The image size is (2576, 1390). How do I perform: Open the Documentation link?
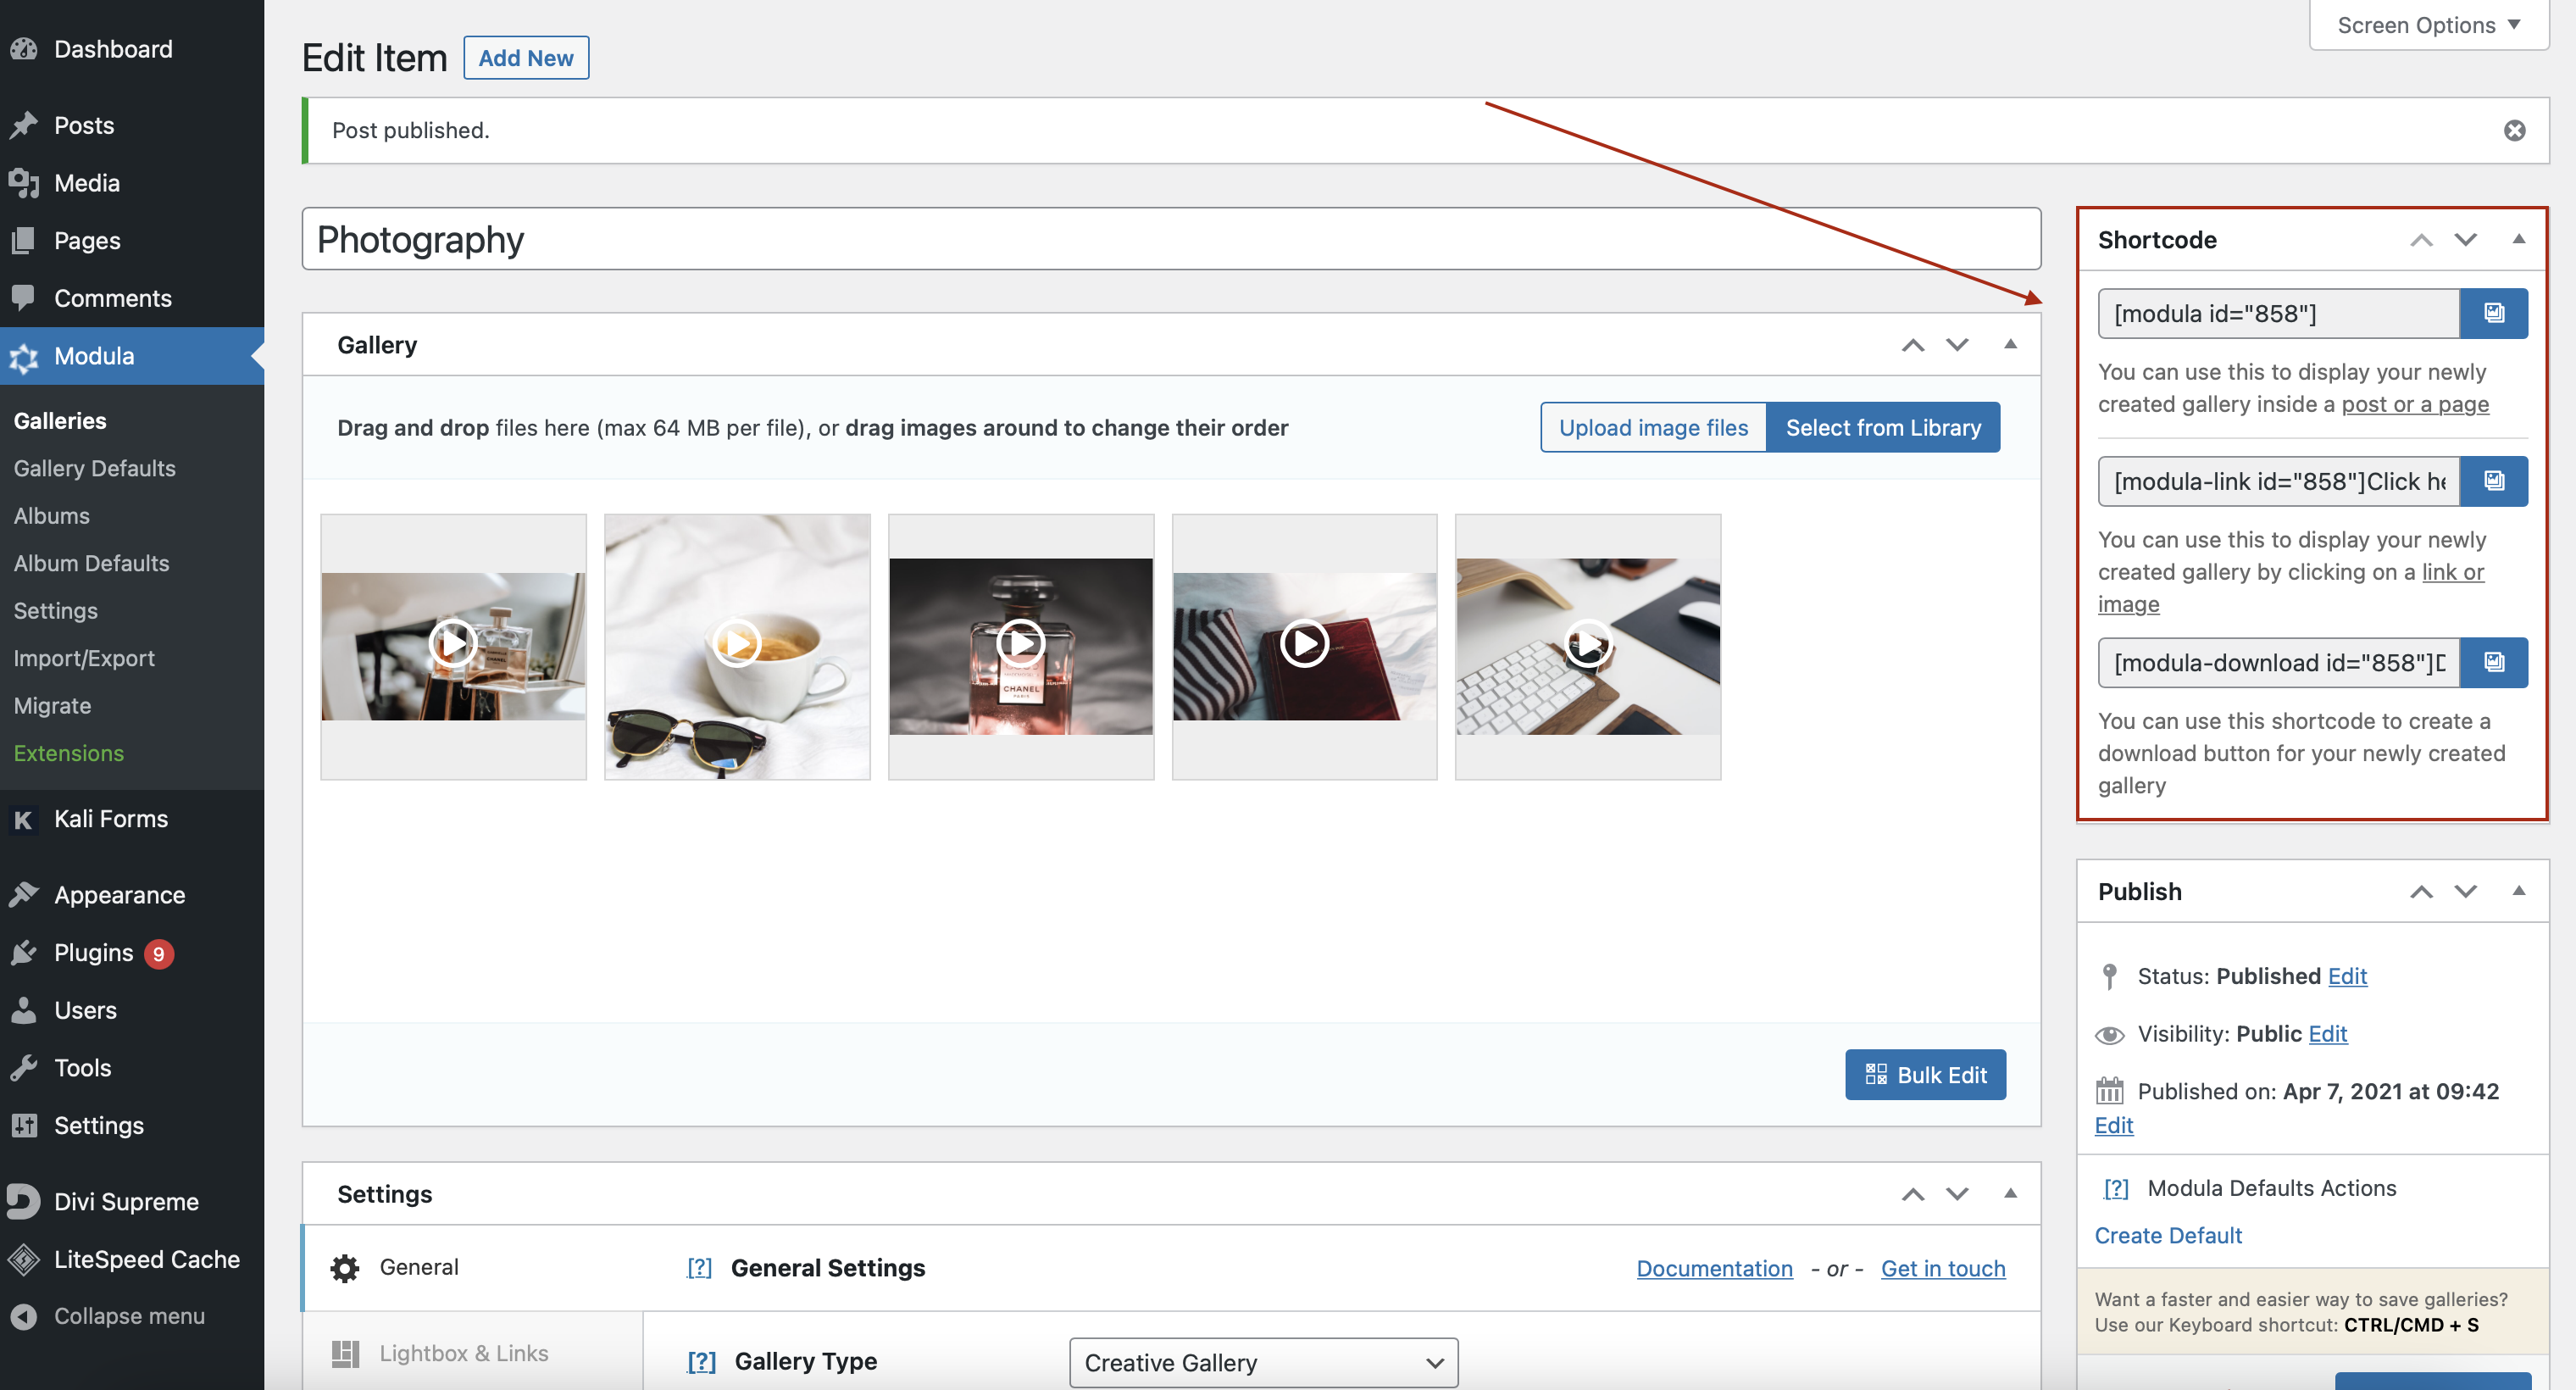(x=1714, y=1268)
